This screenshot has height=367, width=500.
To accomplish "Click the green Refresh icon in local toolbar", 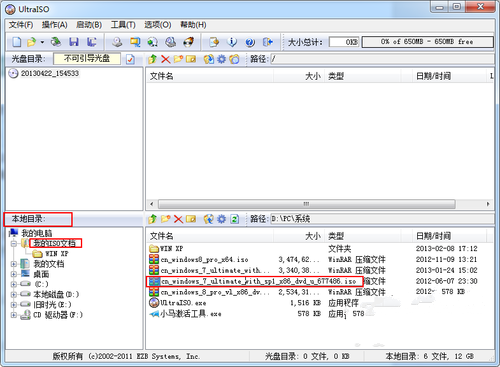I will tap(235, 219).
